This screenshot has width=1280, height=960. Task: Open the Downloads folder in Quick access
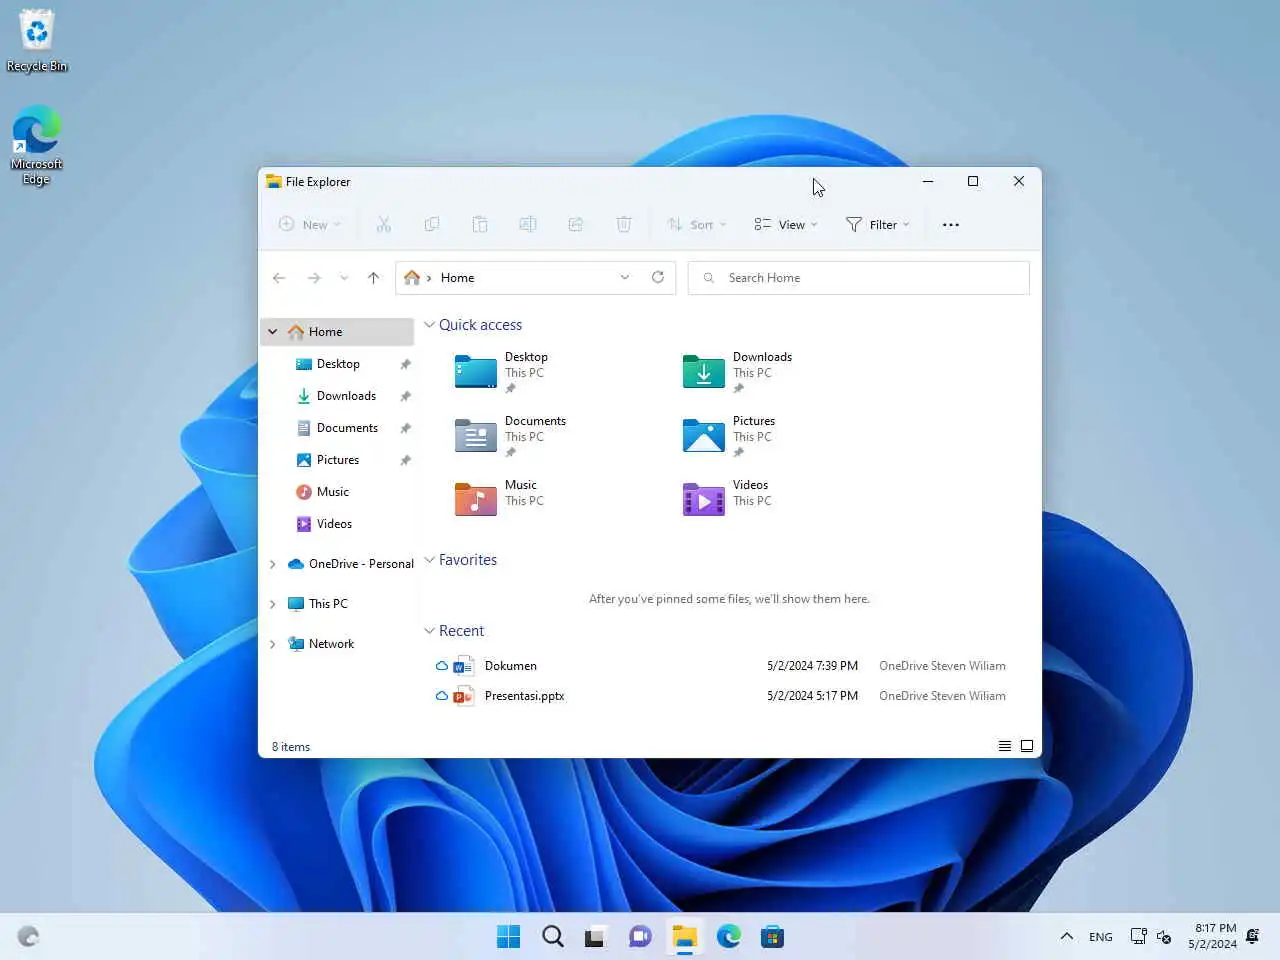pyautogui.click(x=738, y=372)
